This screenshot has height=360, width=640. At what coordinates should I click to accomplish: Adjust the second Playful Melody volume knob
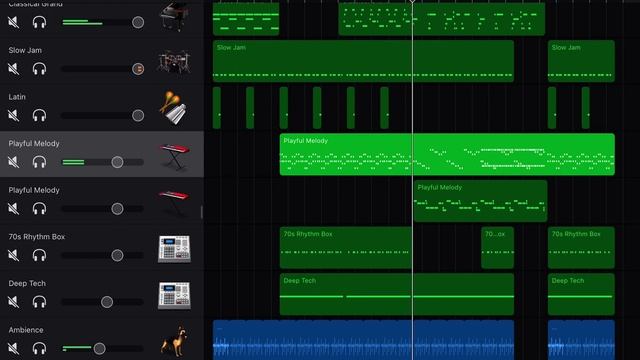[x=117, y=209]
